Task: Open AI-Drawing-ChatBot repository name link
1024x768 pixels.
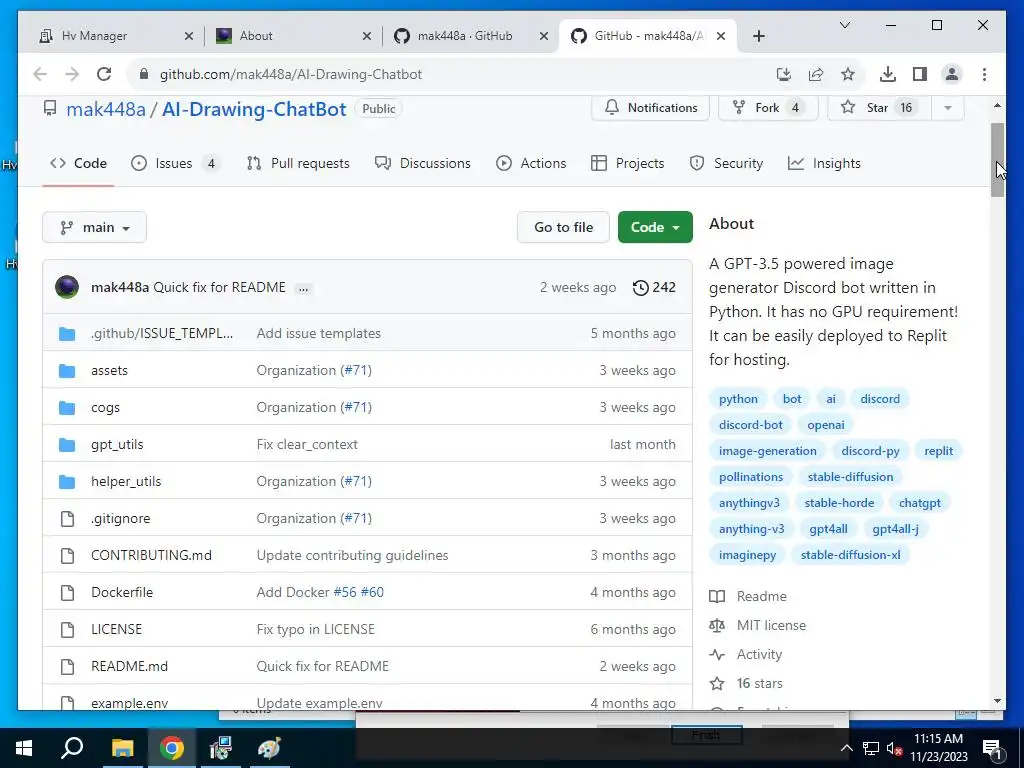Action: 254,109
